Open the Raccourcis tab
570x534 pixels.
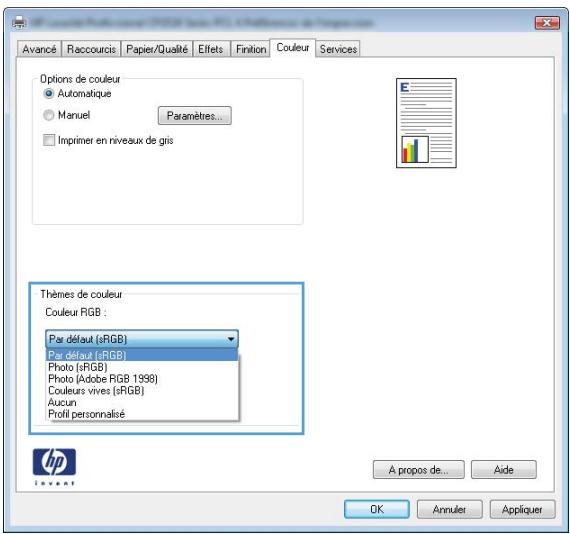(x=91, y=49)
